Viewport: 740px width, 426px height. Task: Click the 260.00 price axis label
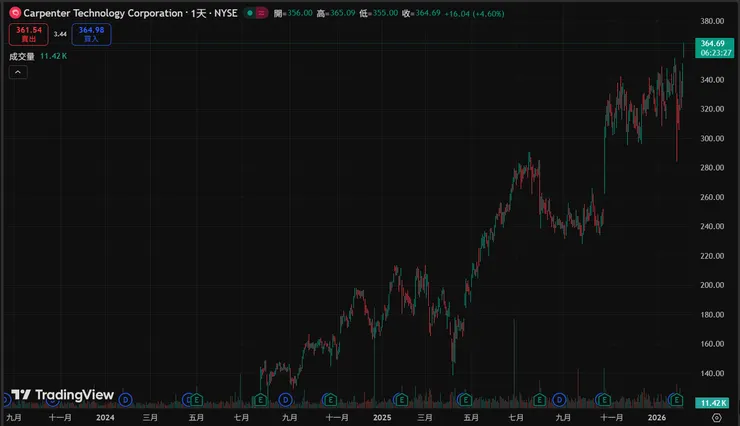pos(712,197)
